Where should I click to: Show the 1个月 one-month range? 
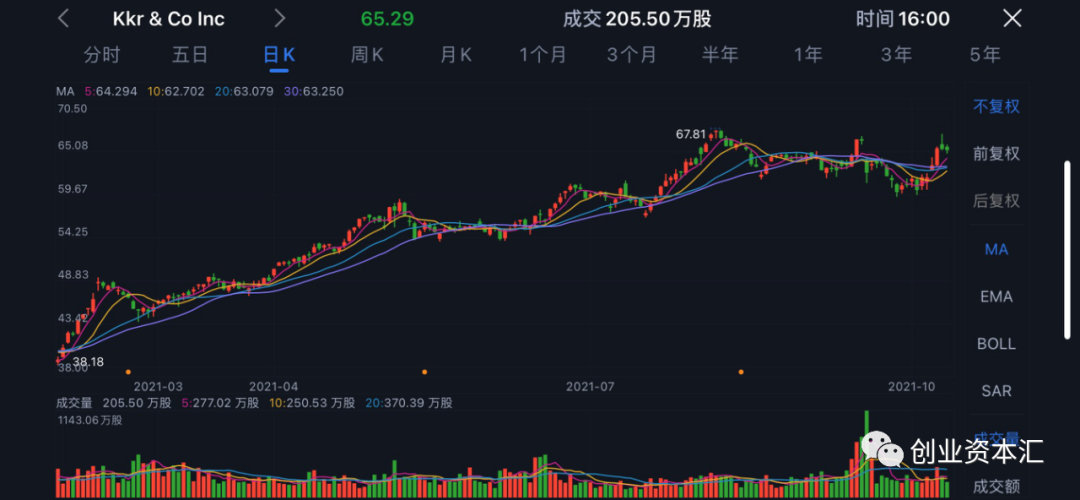(543, 55)
